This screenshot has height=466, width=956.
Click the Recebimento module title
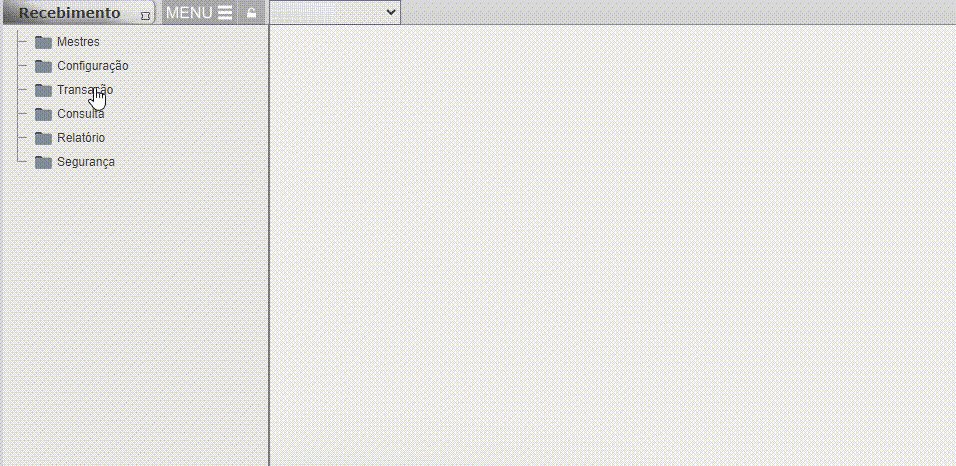(x=69, y=13)
